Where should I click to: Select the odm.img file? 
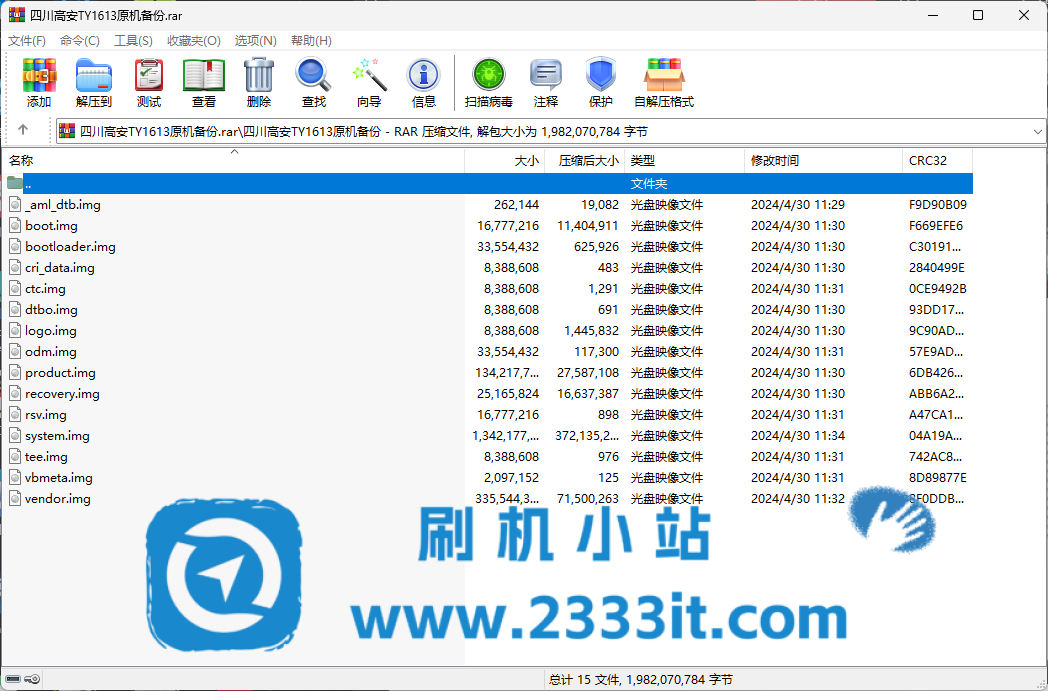click(51, 352)
